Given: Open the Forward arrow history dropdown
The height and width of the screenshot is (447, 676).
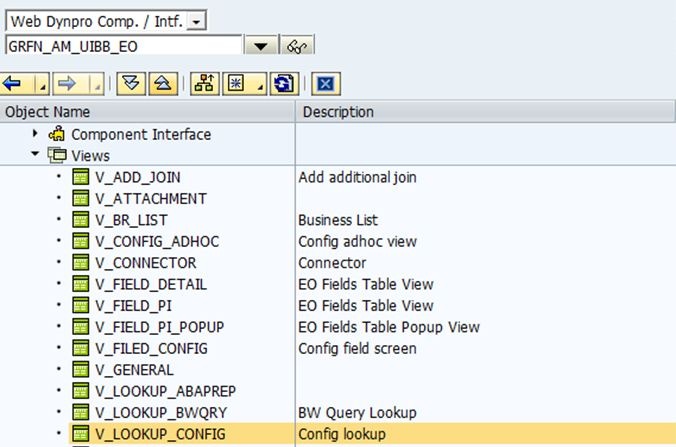Looking at the screenshot, I should (97, 84).
